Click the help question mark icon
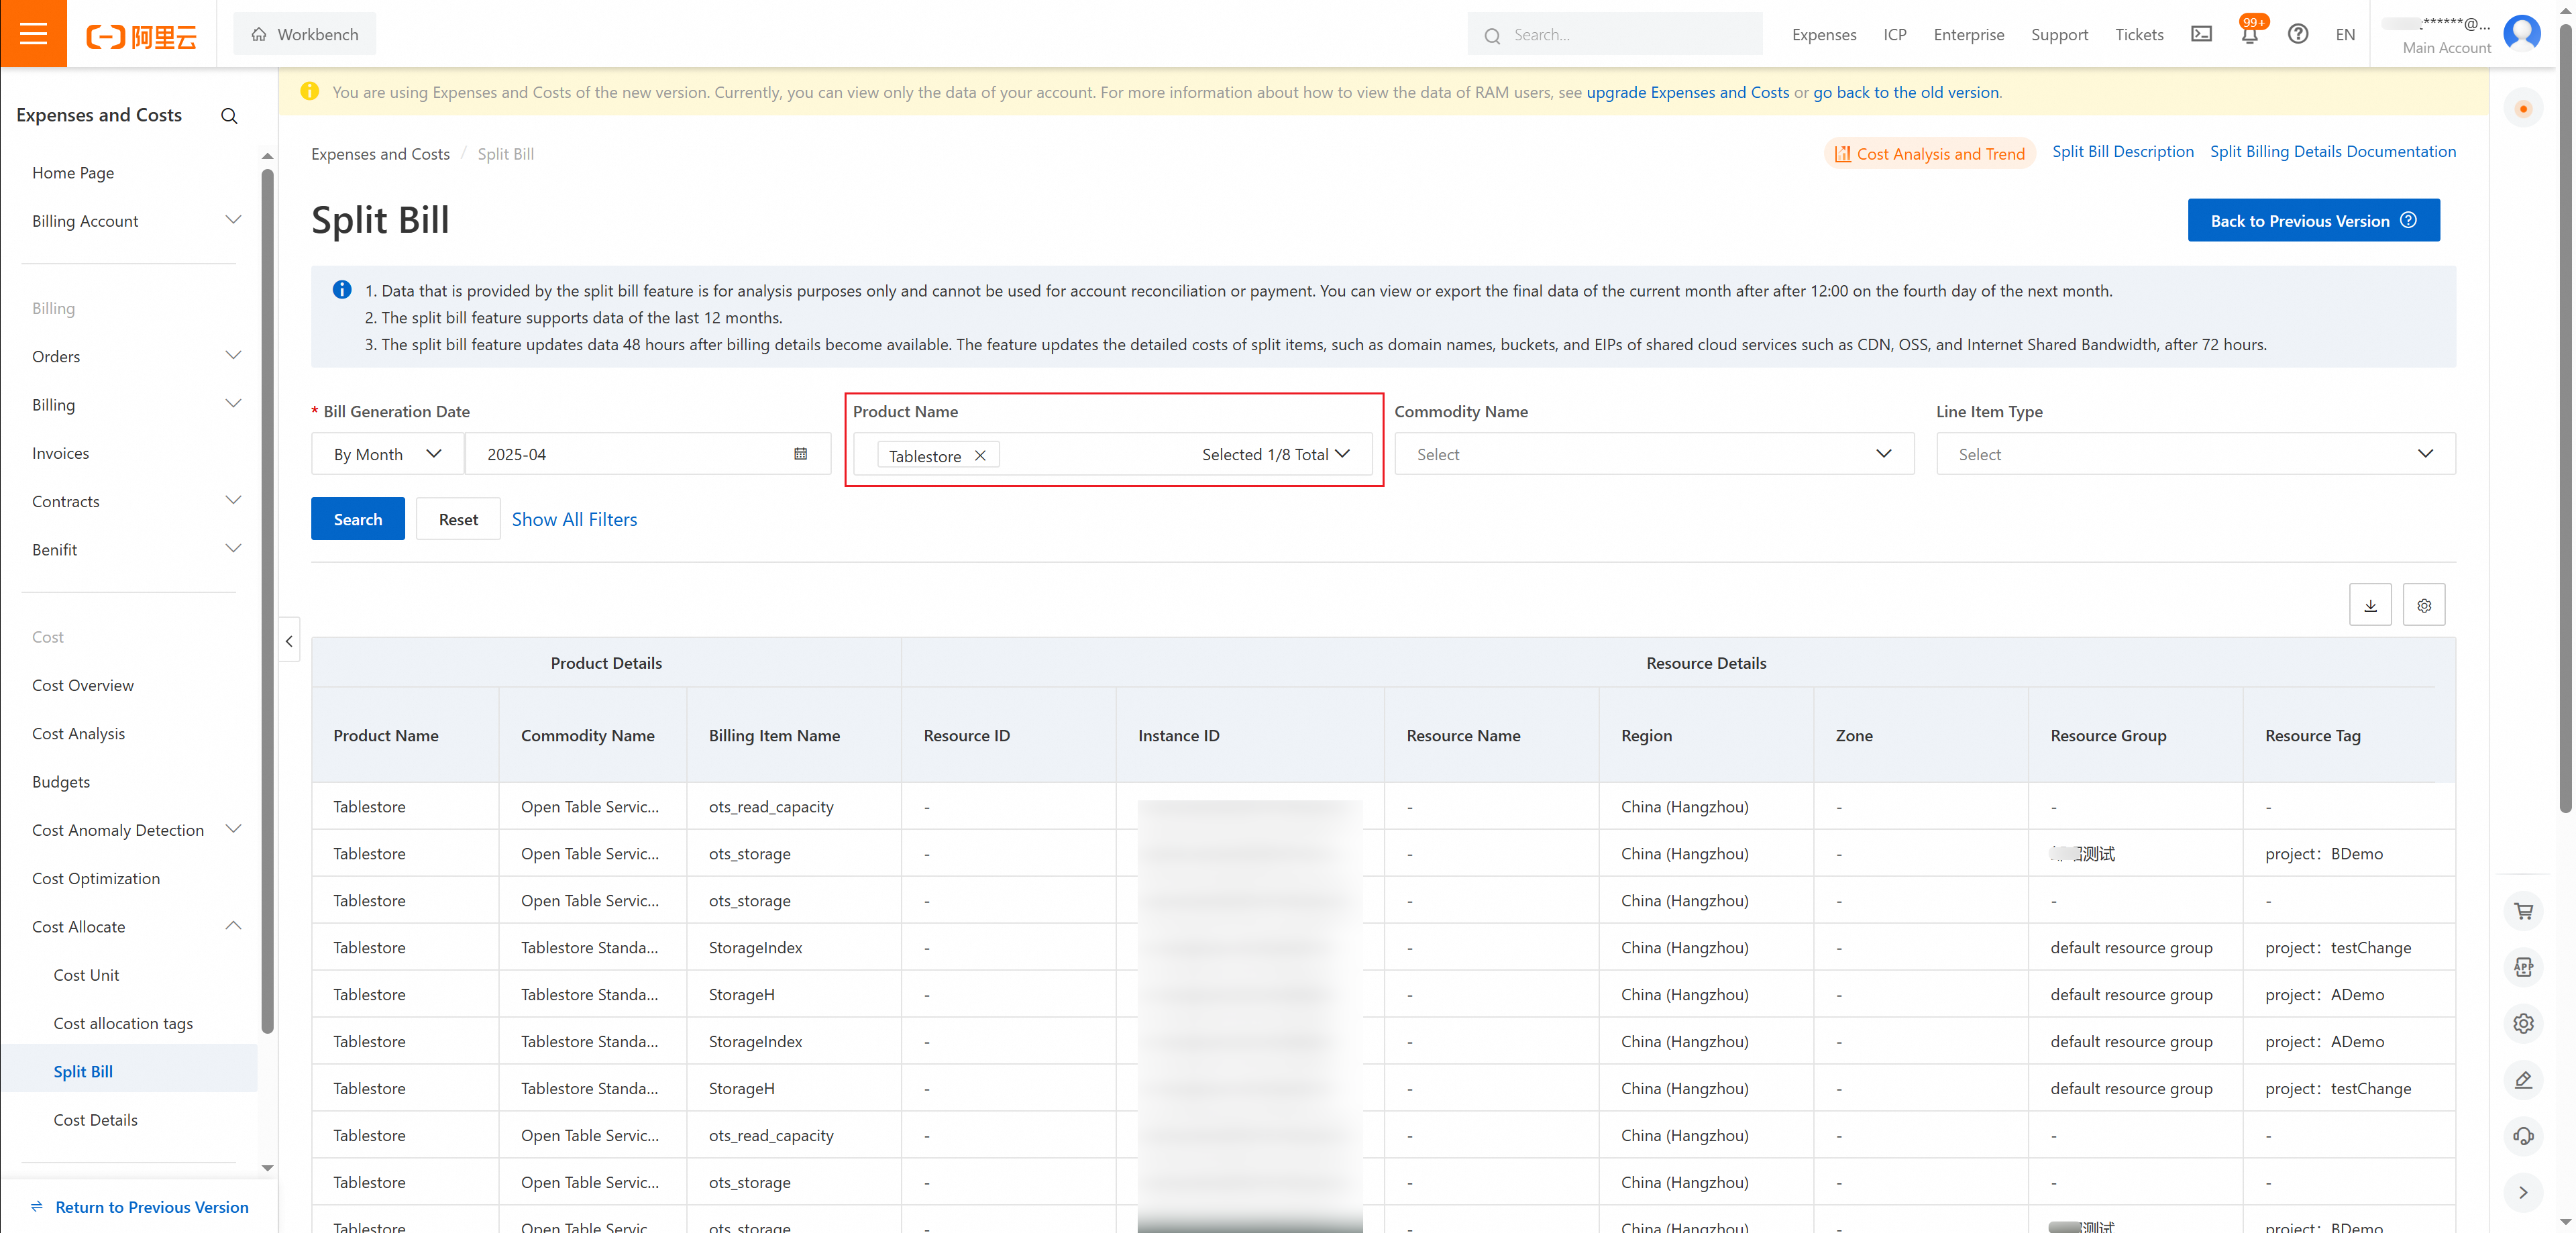 pos(2298,34)
